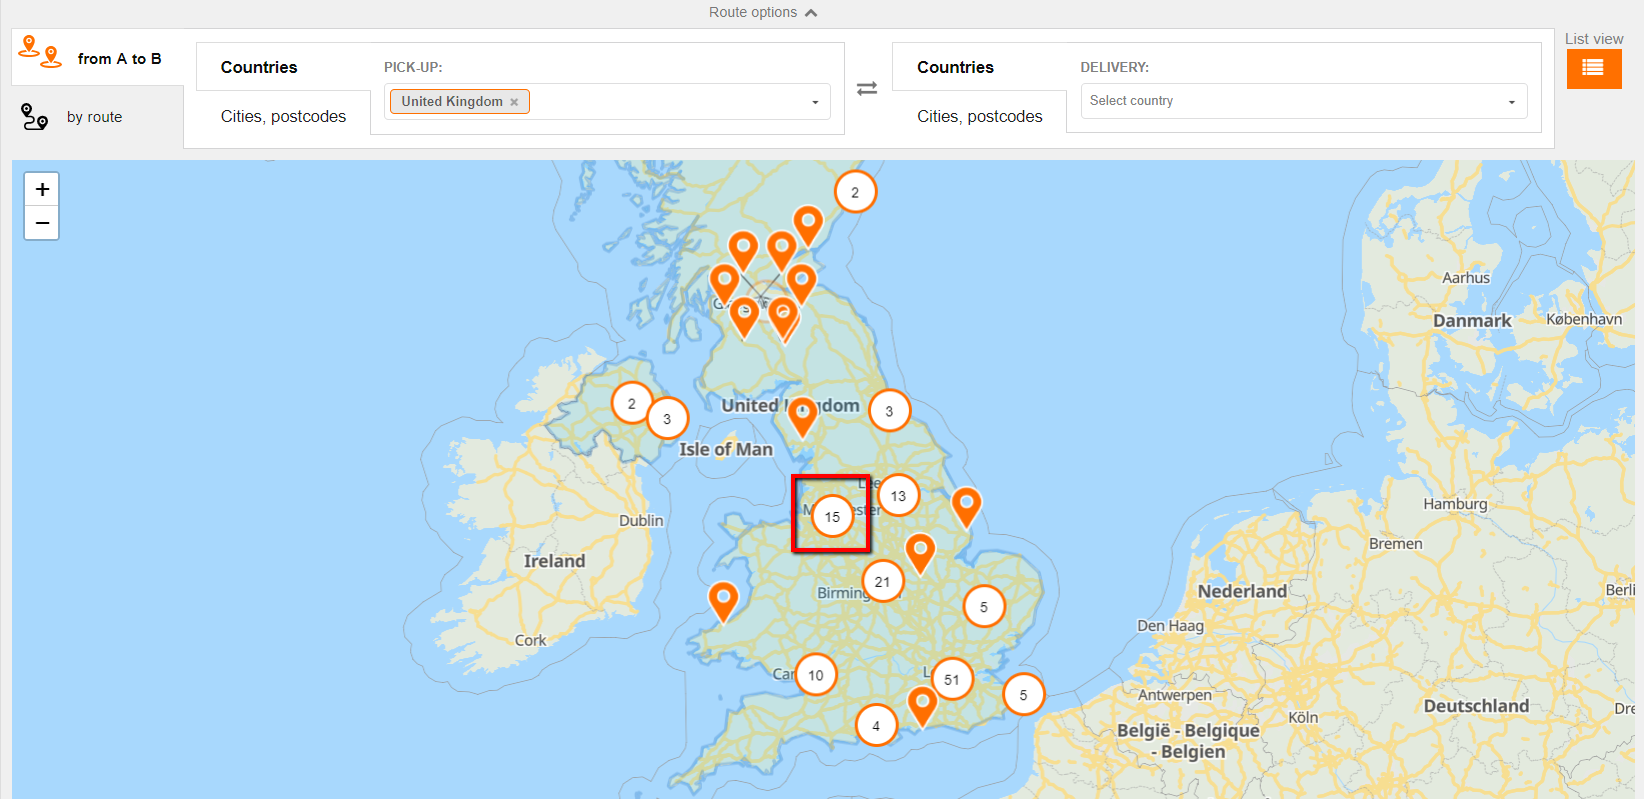
Task: Select delivery Cities, postcodes tab
Action: click(x=979, y=116)
